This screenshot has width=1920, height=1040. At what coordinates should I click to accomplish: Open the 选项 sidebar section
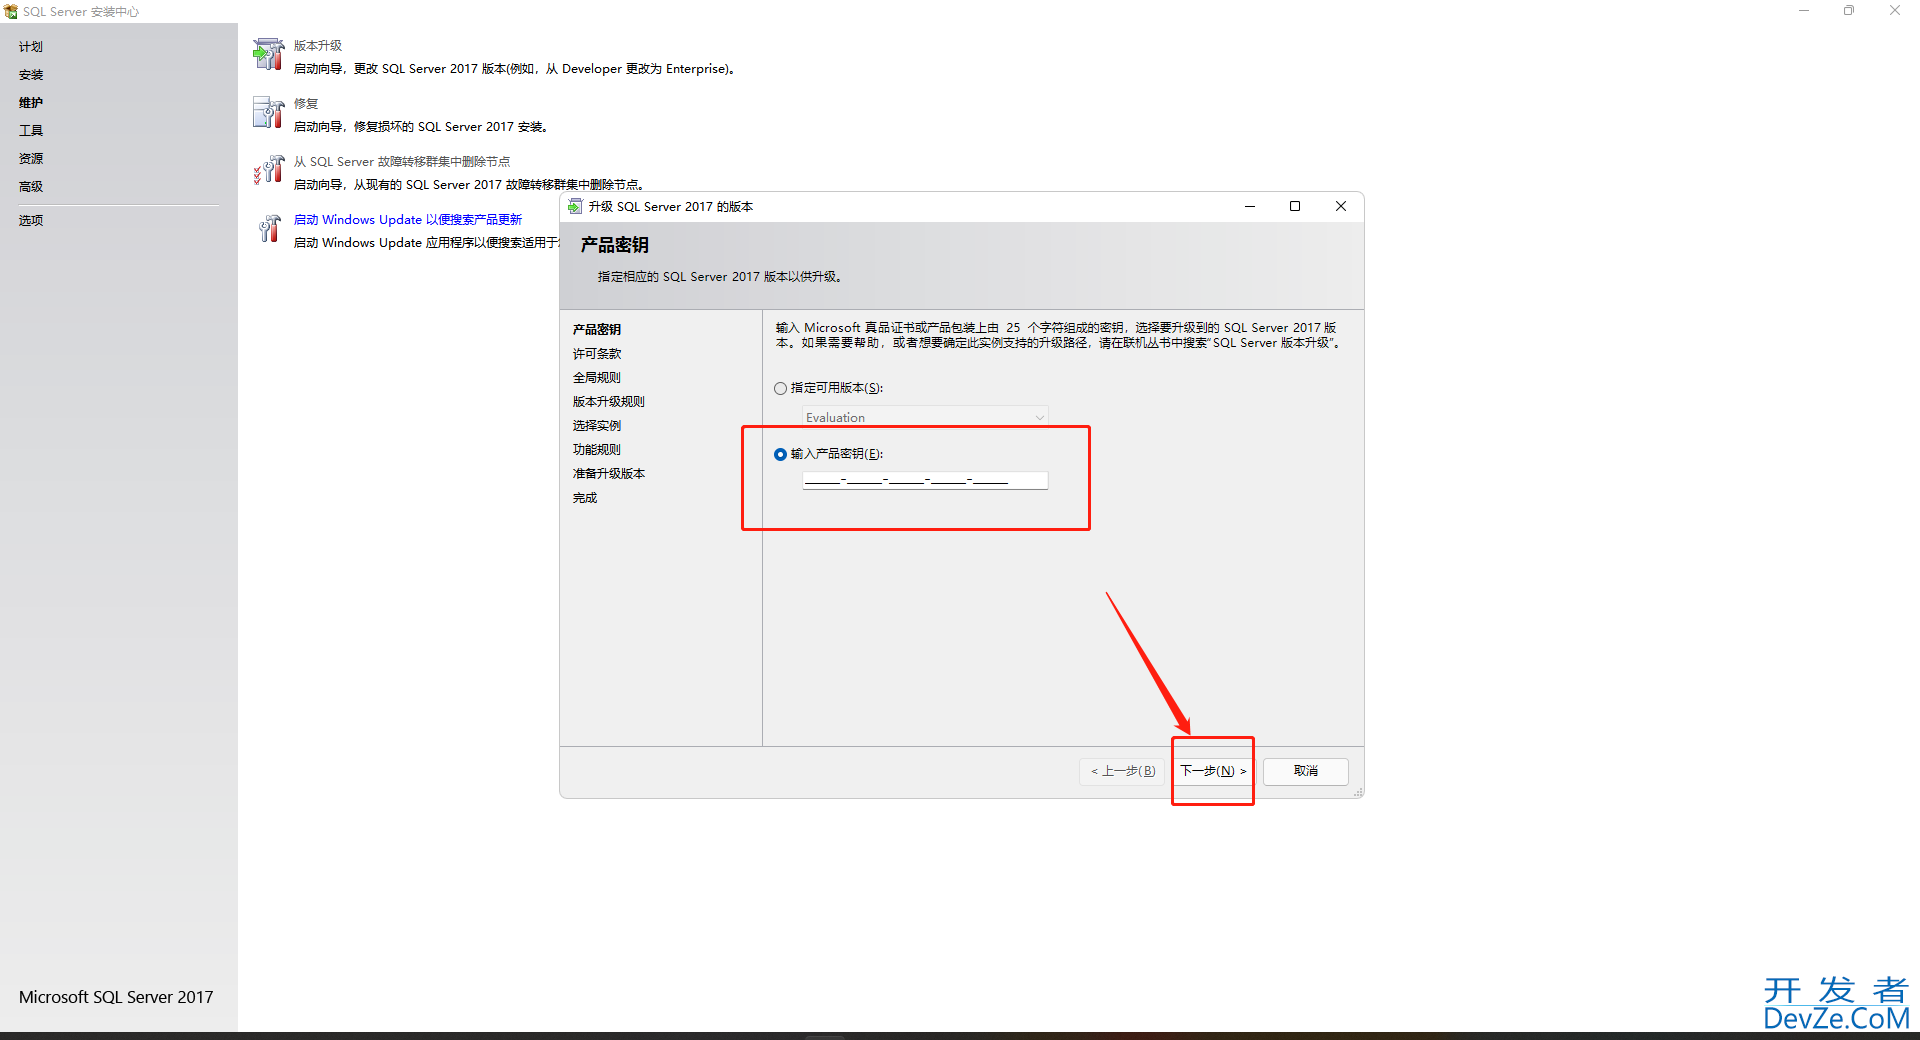click(31, 221)
